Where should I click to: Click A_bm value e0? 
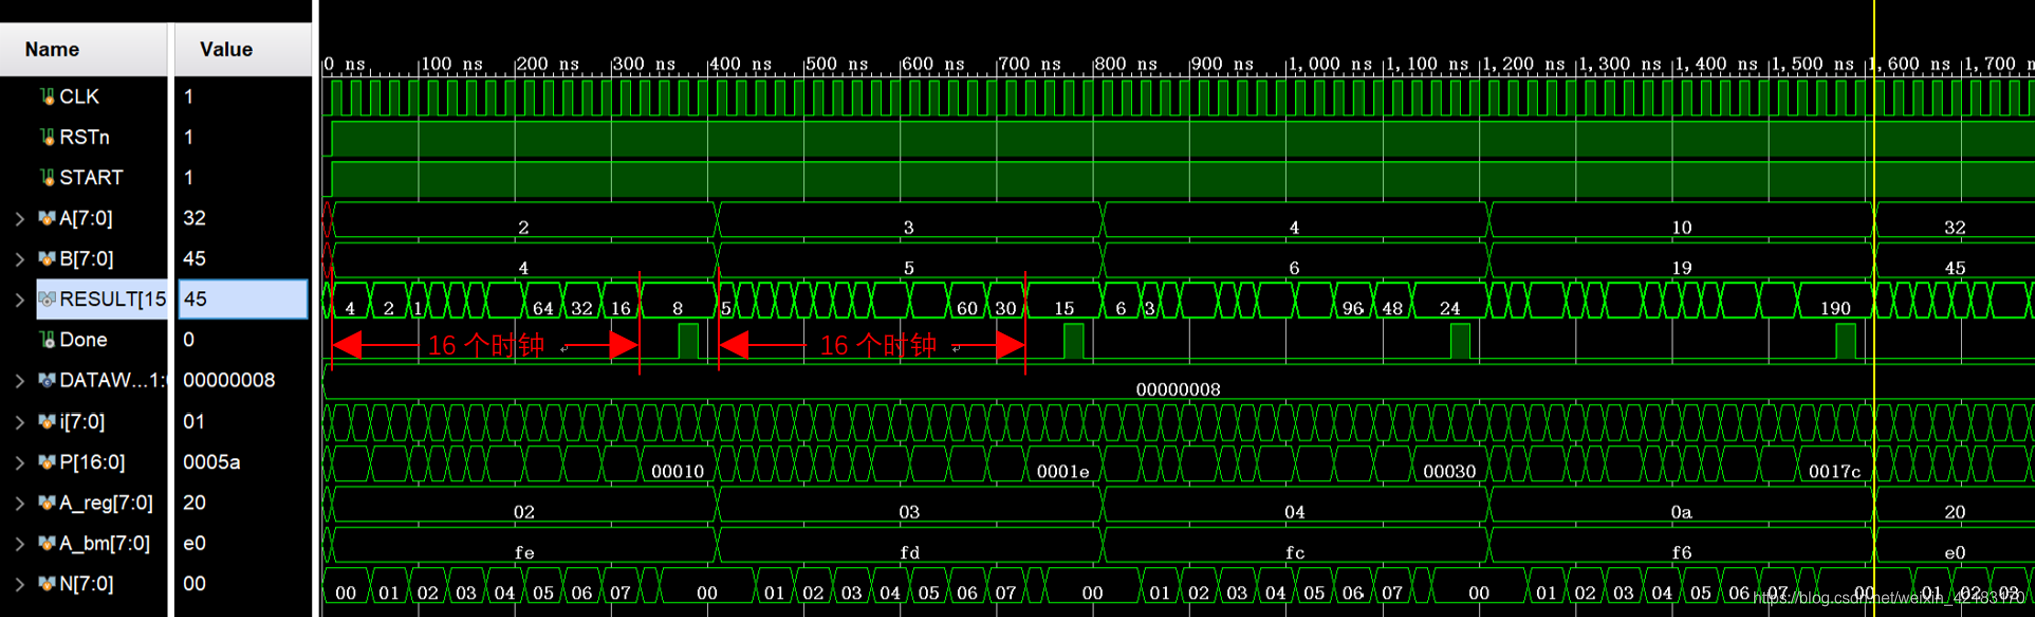click(x=194, y=543)
